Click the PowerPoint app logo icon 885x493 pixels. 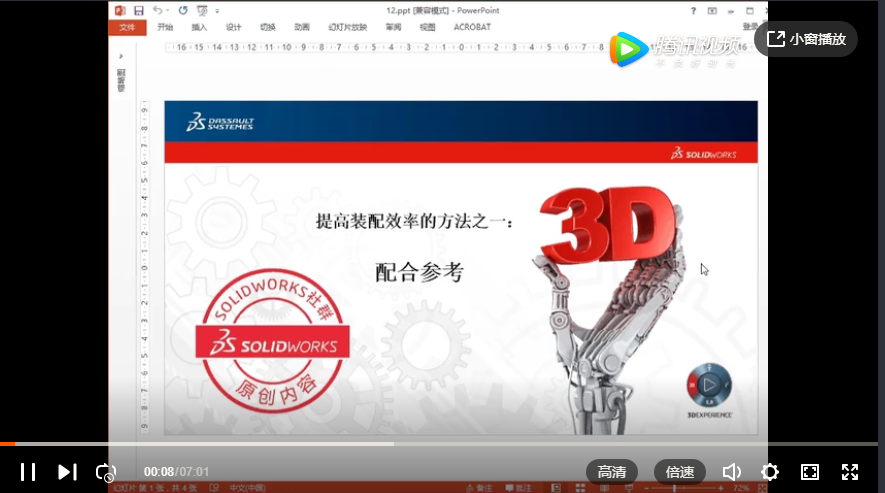120,10
